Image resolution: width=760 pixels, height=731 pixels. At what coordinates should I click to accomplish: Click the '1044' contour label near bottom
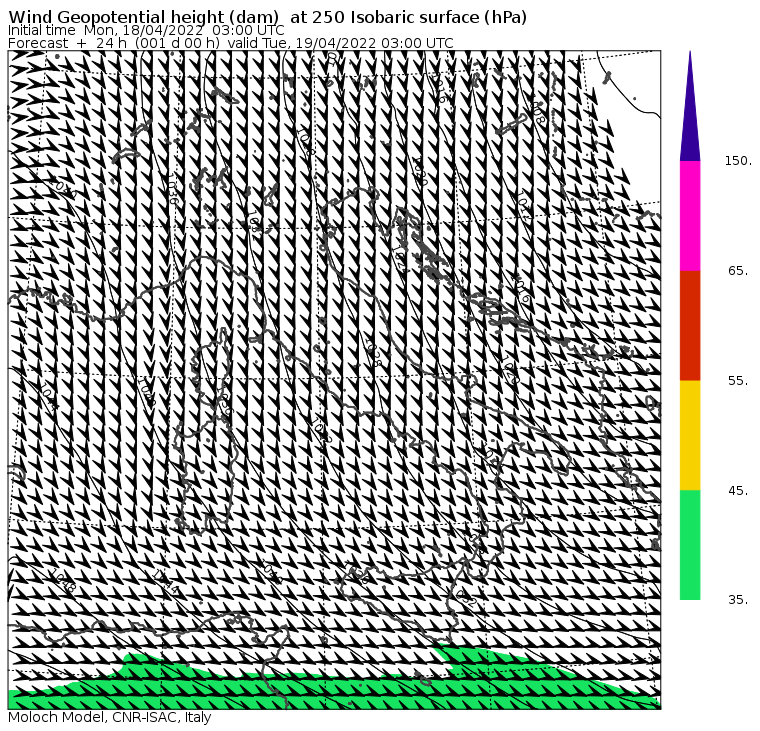165,583
